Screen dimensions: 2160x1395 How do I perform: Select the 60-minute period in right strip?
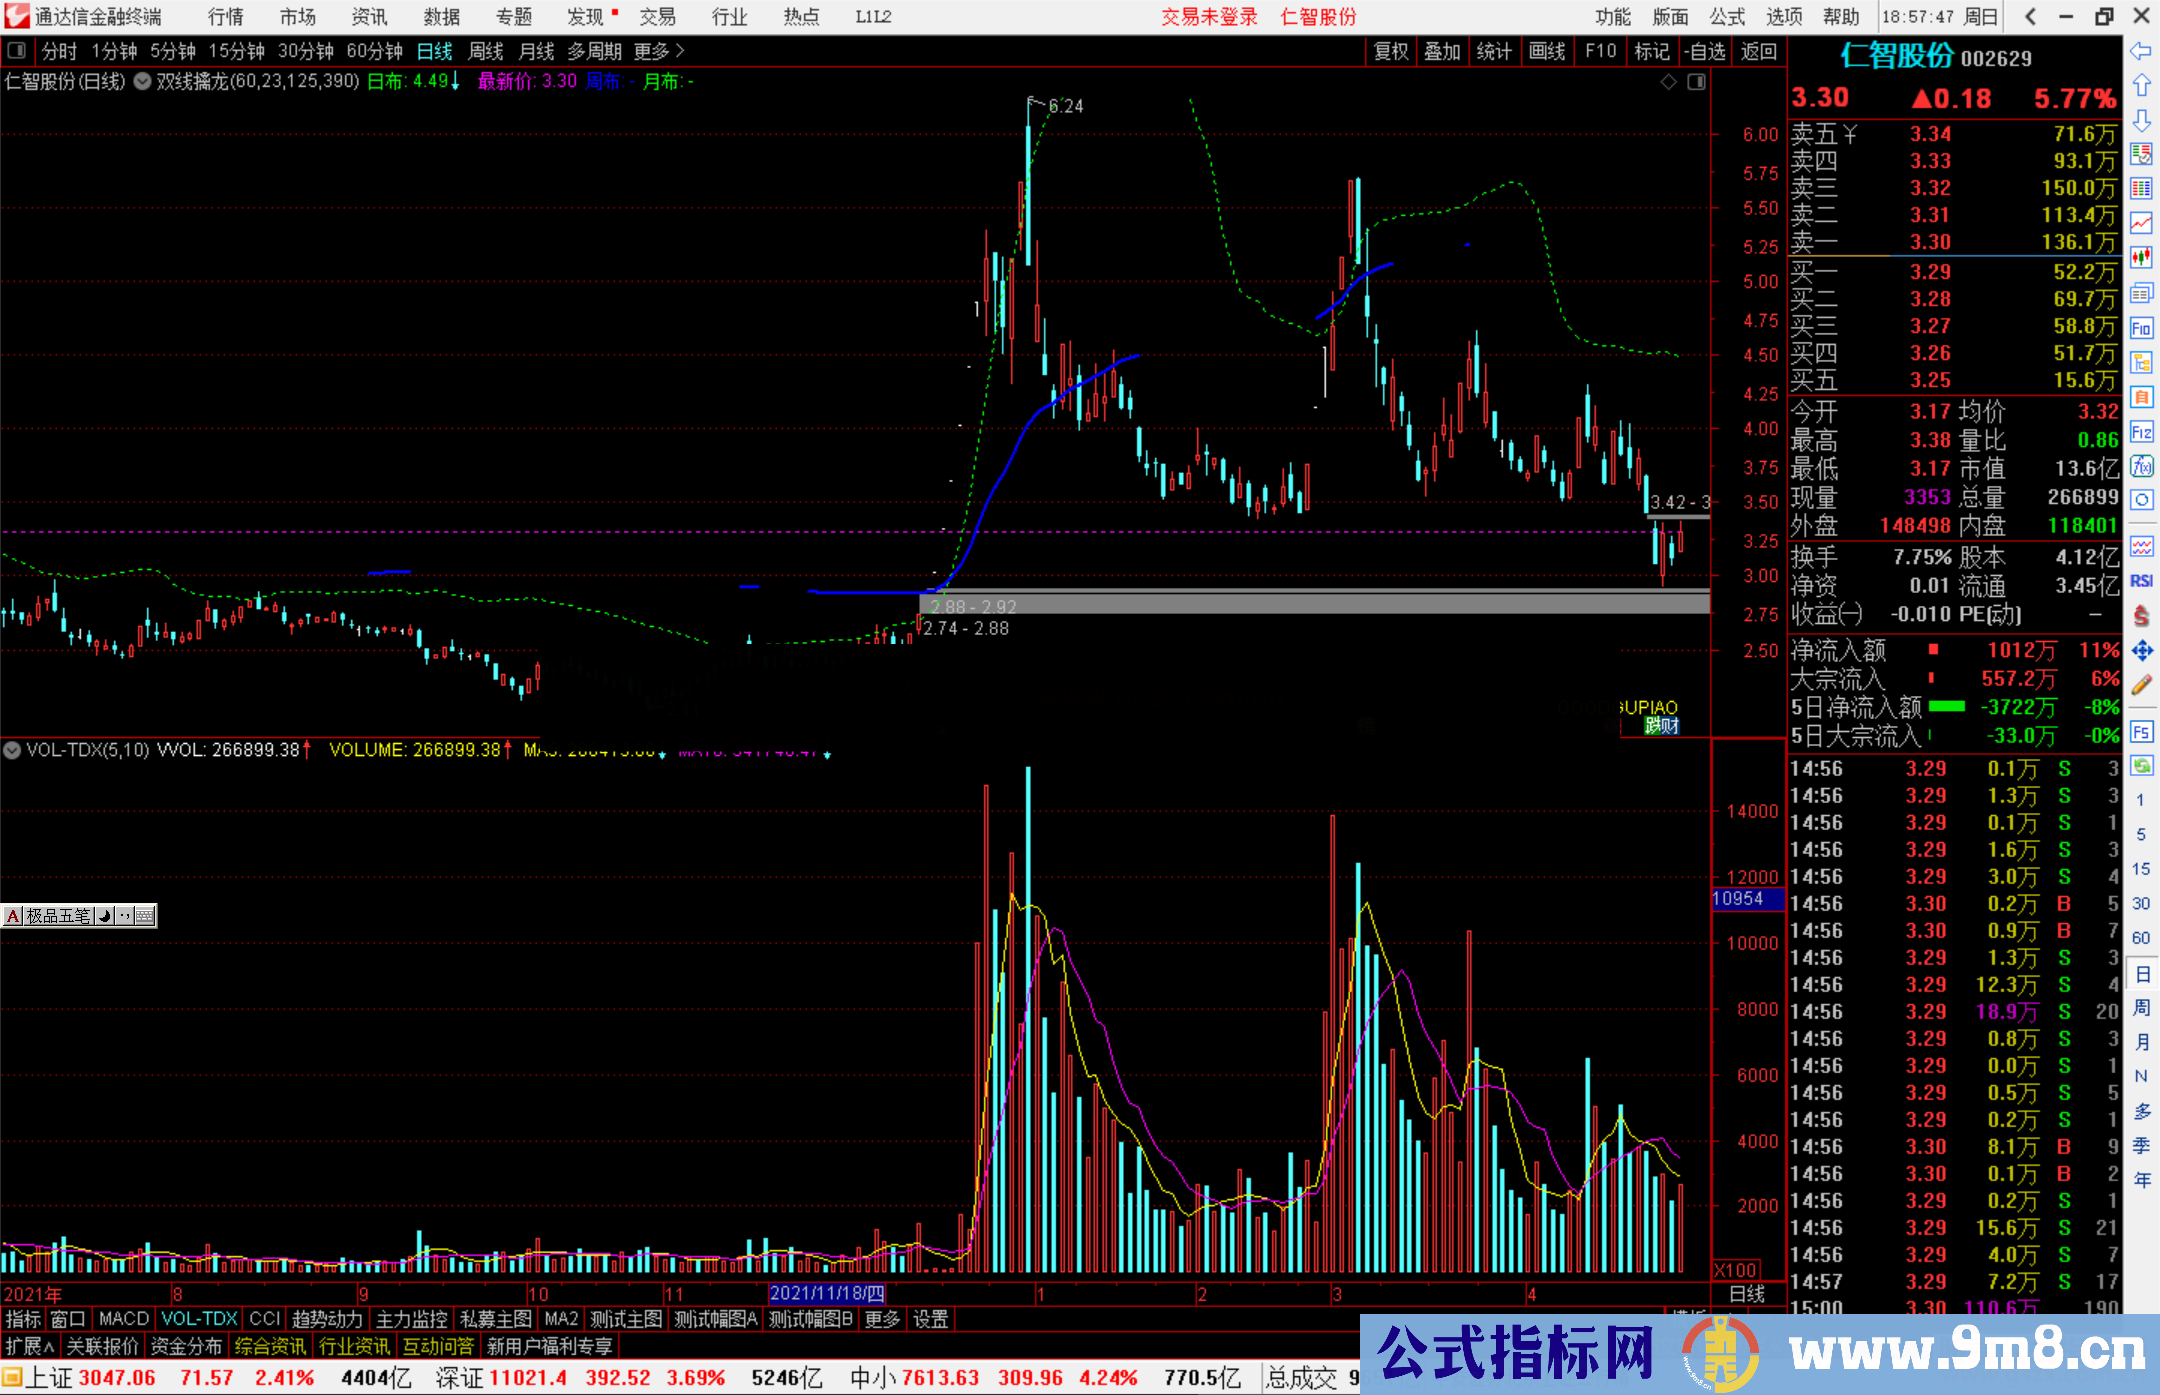(2141, 938)
